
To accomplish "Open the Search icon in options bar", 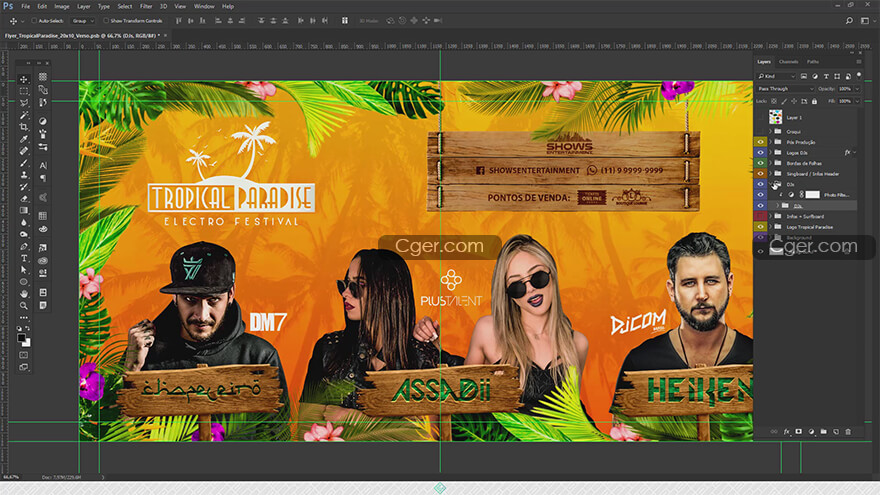I will click(x=849, y=21).
